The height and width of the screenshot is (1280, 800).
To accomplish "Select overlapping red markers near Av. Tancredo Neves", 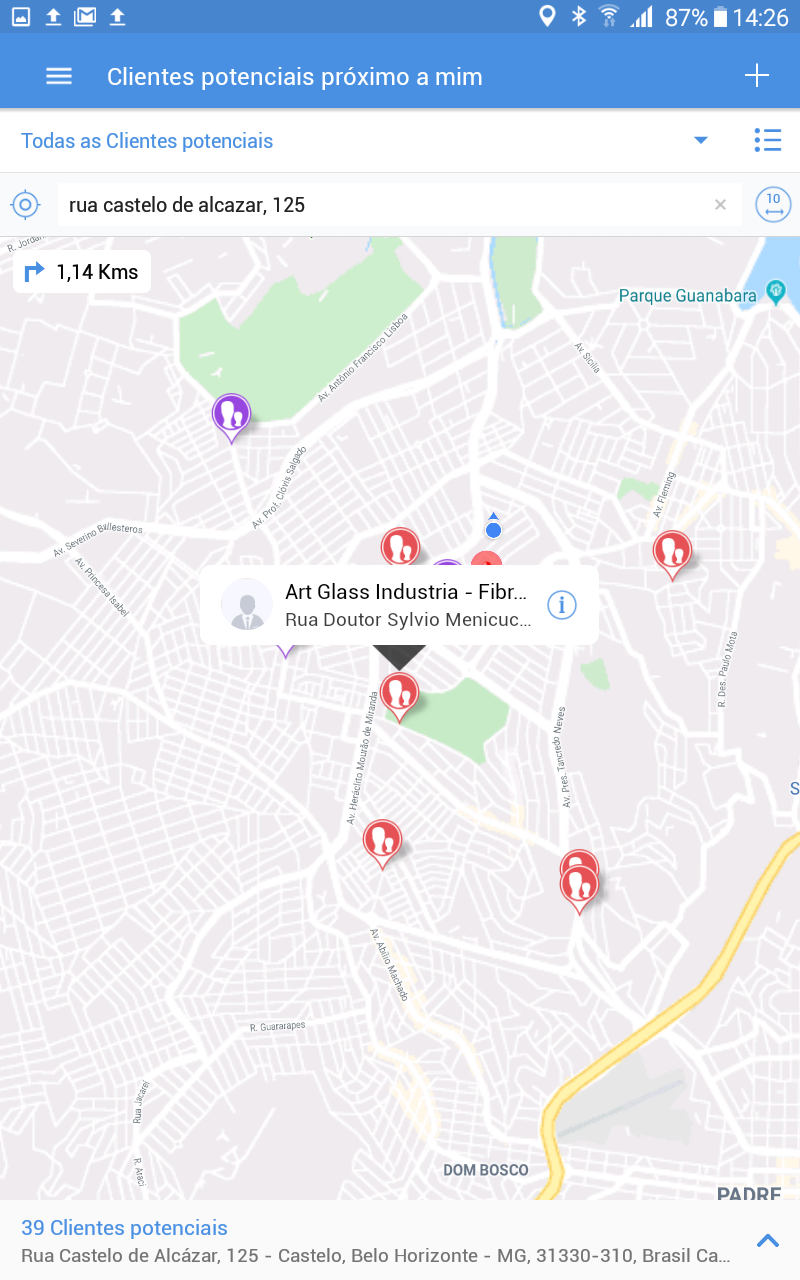I will (578, 880).
